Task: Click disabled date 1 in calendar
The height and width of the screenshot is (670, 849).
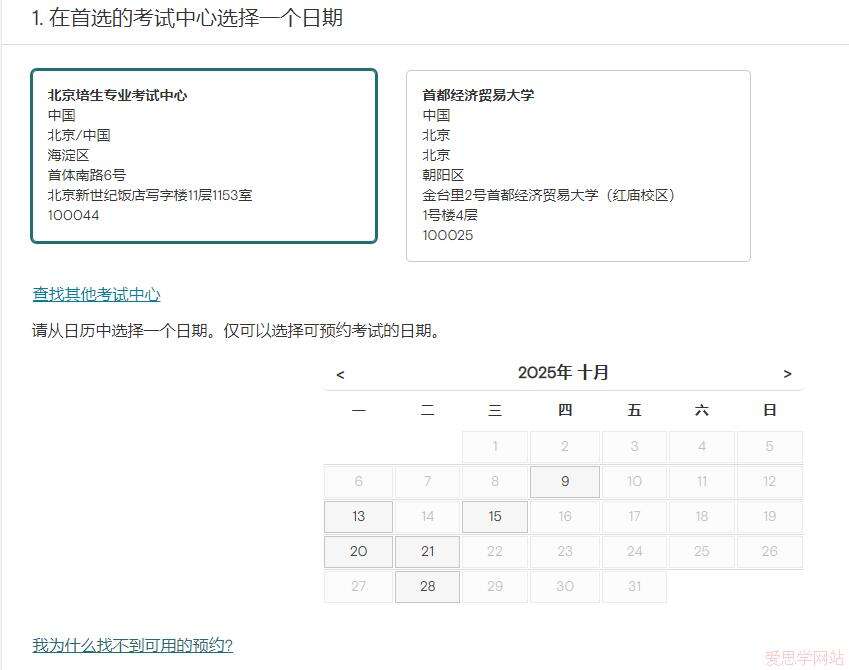Action: point(495,447)
